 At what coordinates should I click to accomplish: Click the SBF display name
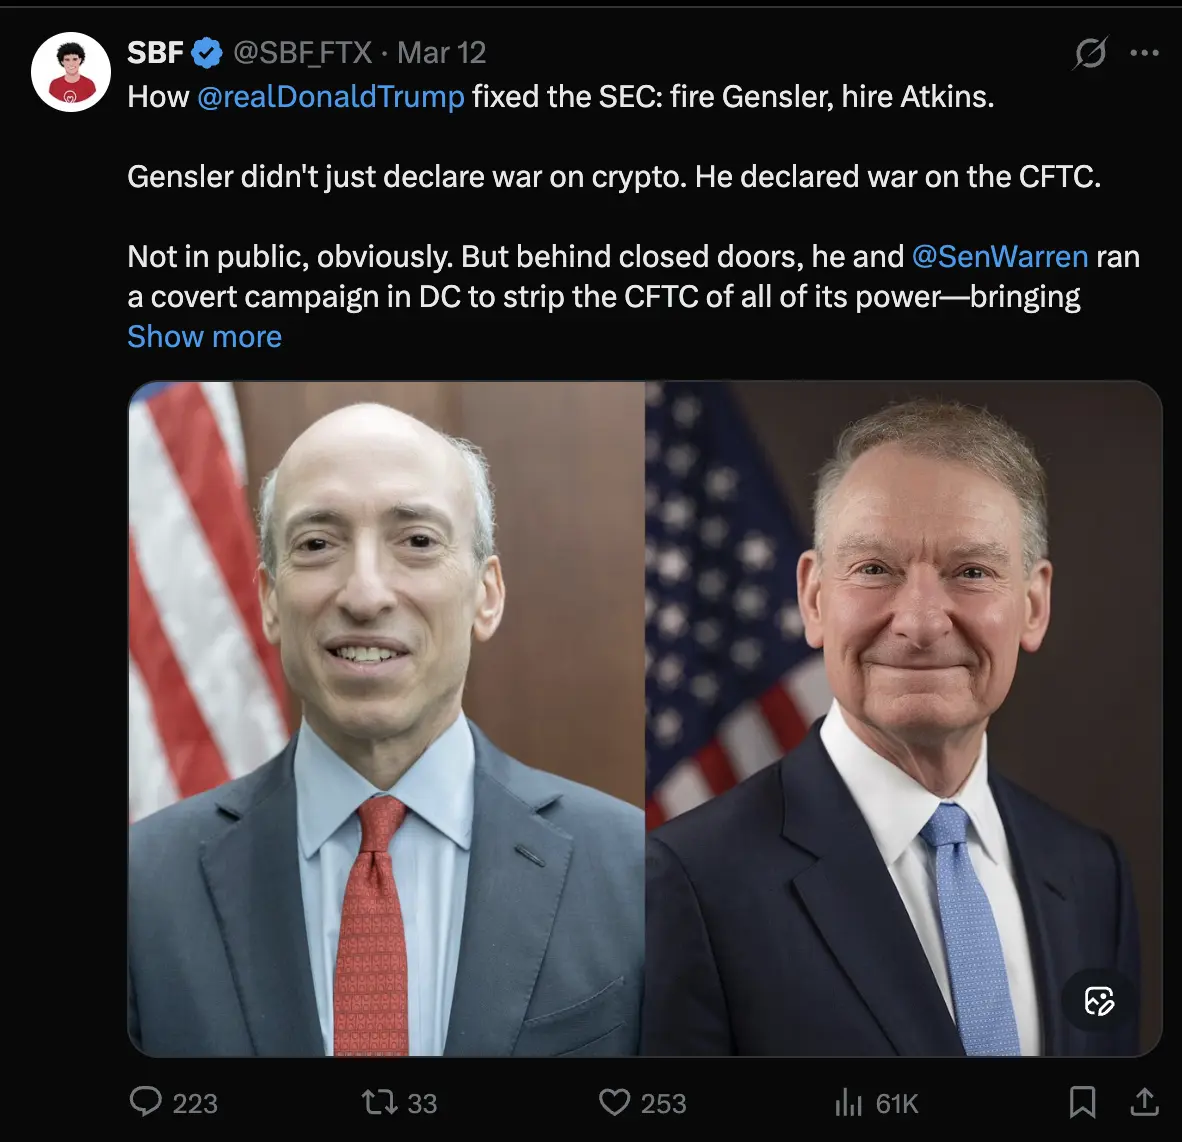pos(155,53)
